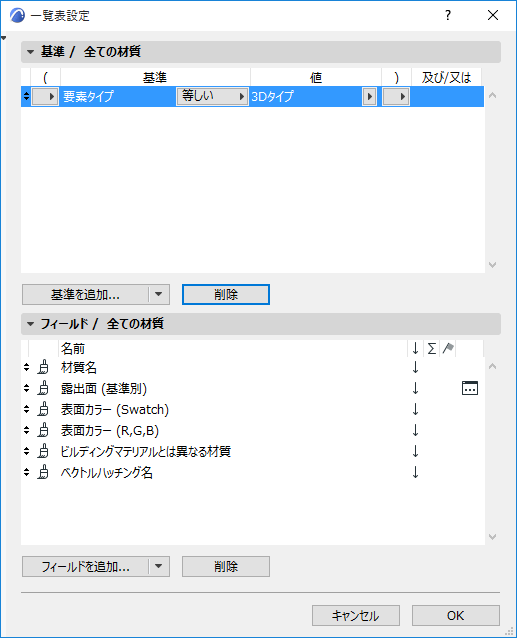Confirm with the OK button
The width and height of the screenshot is (517, 638).
click(x=456, y=615)
